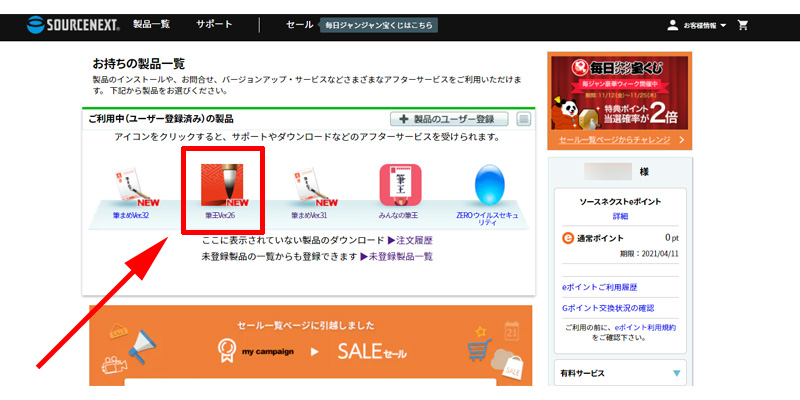Open the SOURCENEXT logo home link

pyautogui.click(x=73, y=24)
